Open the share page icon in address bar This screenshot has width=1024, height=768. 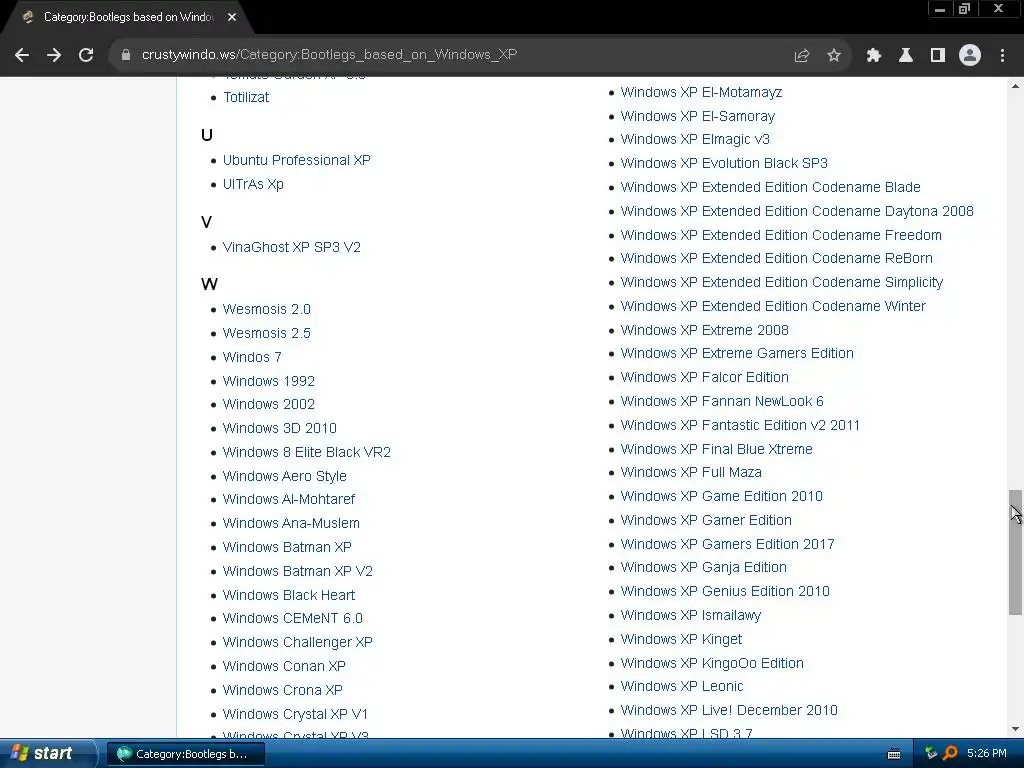802,56
